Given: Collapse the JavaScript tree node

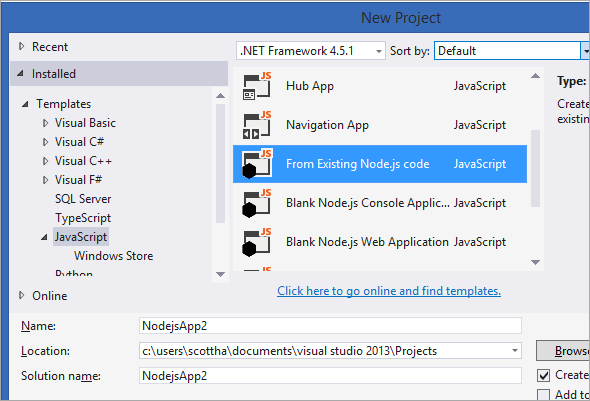Looking at the screenshot, I should (44, 237).
